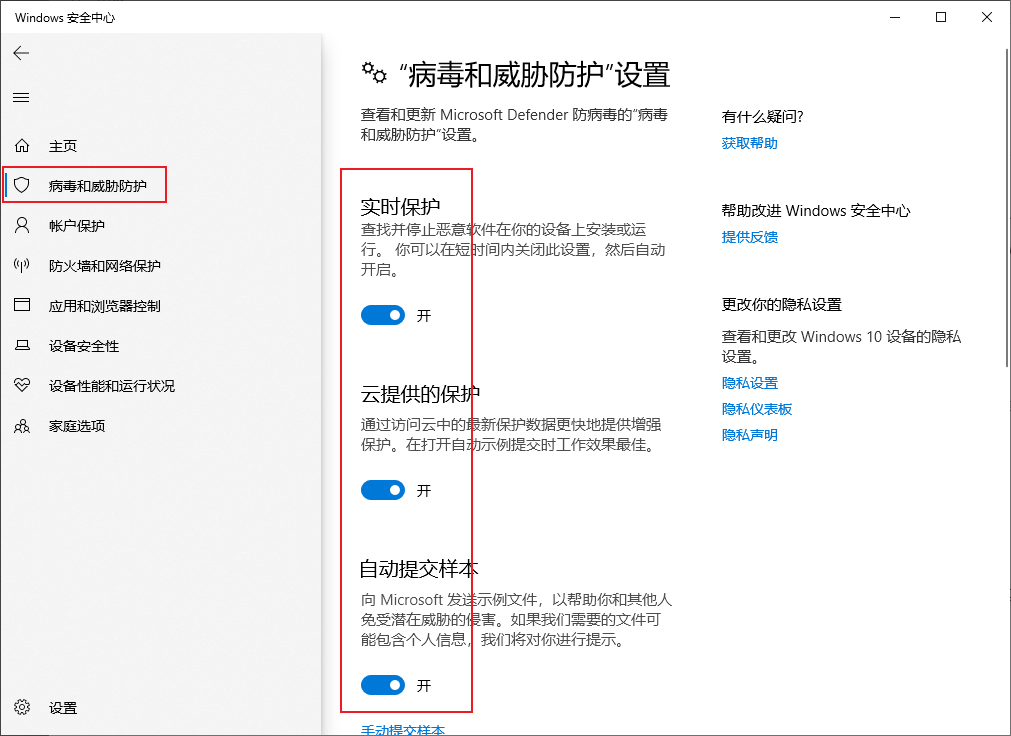The height and width of the screenshot is (736, 1011).
Task: Open the 设置 gear at bottom
Action: tap(62, 707)
